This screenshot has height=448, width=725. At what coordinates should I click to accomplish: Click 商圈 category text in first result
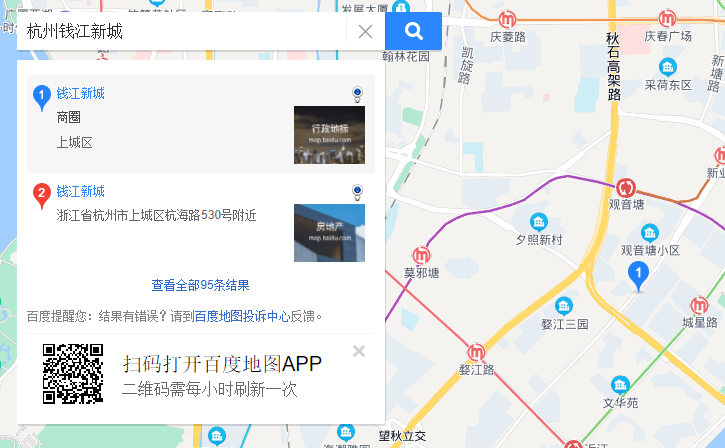[x=68, y=117]
